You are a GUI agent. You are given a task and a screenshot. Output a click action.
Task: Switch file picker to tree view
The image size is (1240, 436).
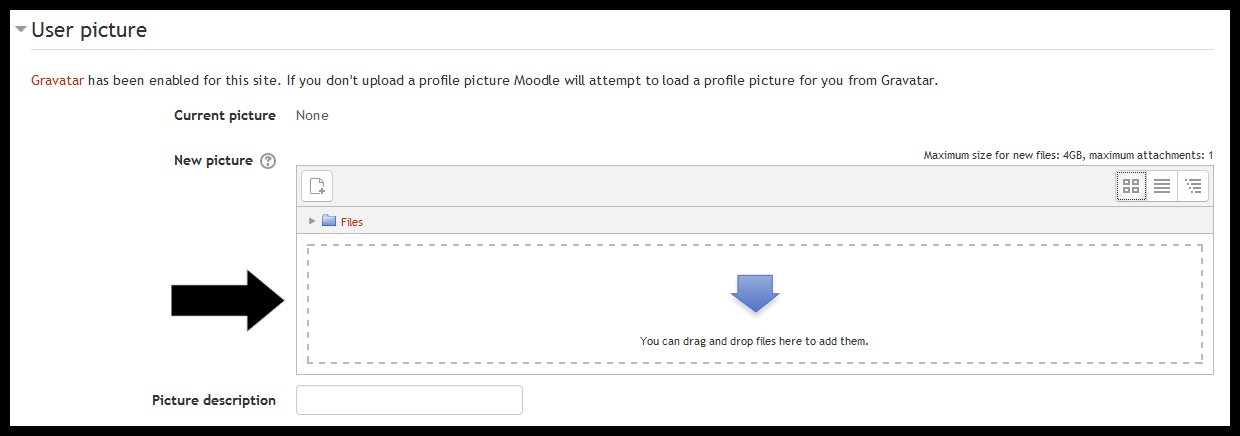1193,186
